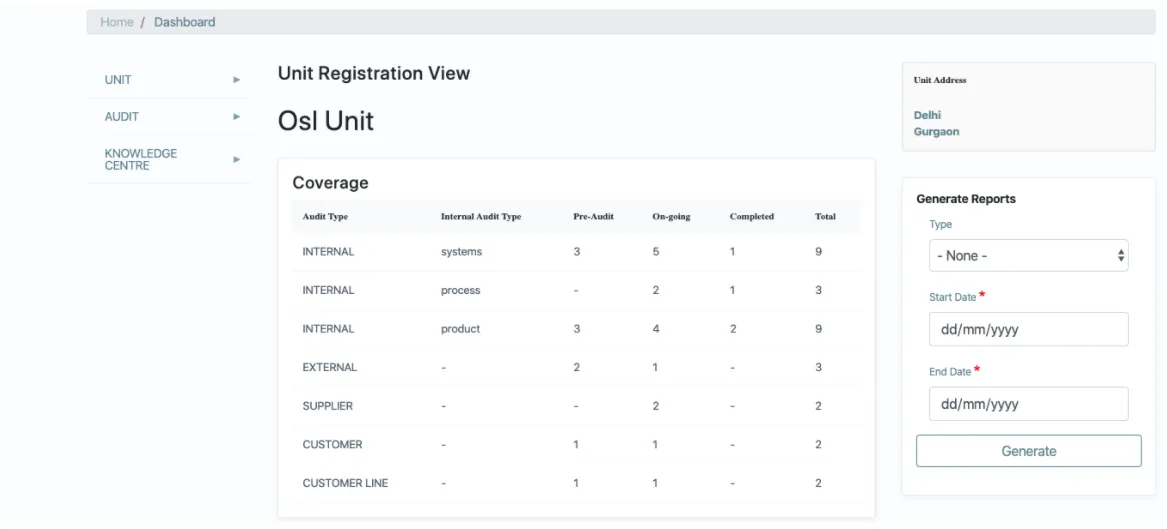Click the Delhi address link
This screenshot has width=1167, height=529.
(927, 115)
